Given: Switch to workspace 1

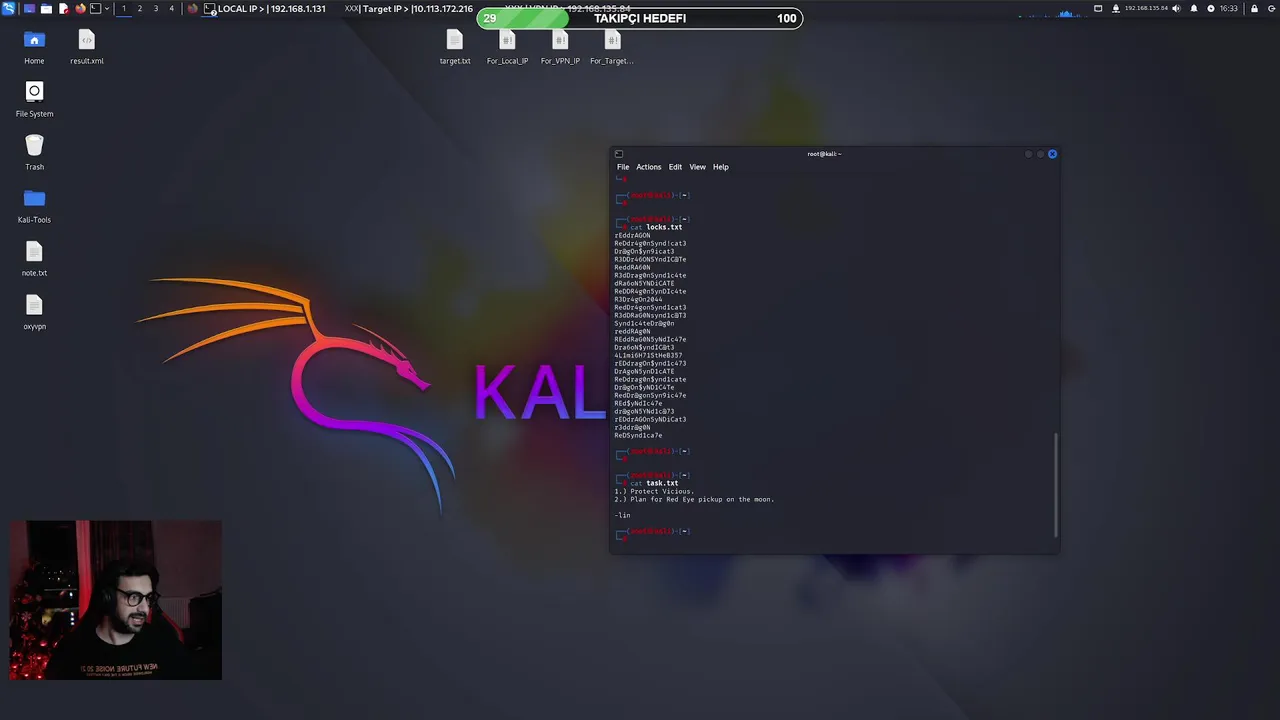Looking at the screenshot, I should [124, 8].
